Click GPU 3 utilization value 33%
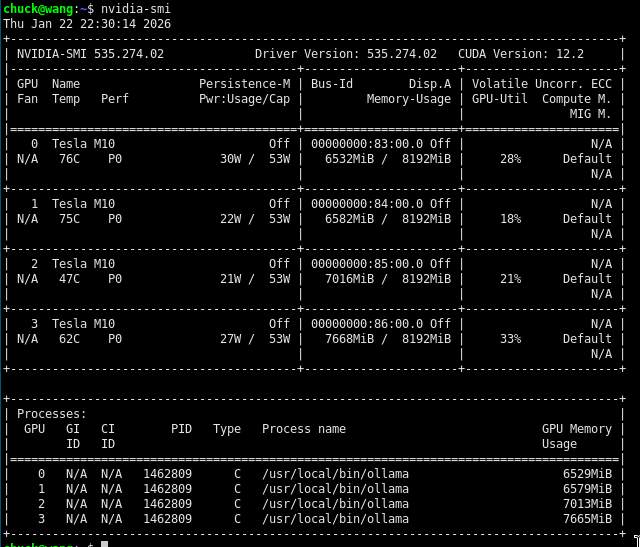 pyautogui.click(x=510, y=338)
